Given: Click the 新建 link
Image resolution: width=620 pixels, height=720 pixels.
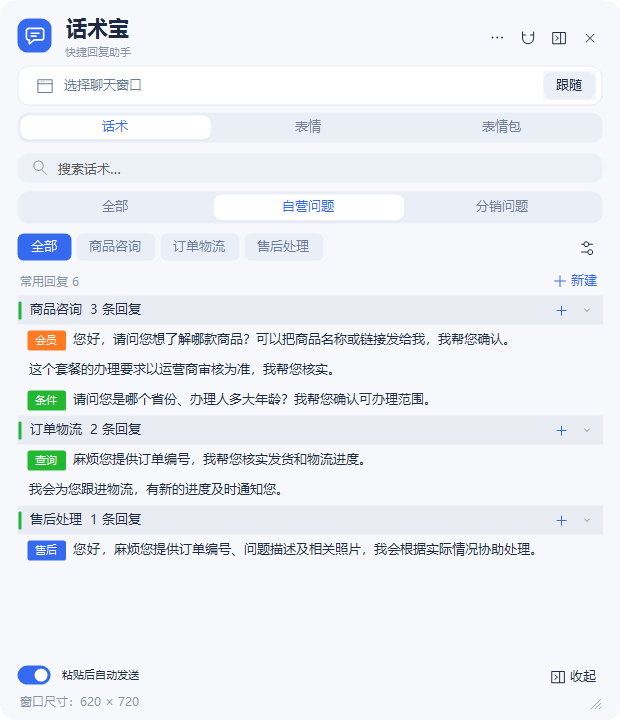Looking at the screenshot, I should click(575, 281).
